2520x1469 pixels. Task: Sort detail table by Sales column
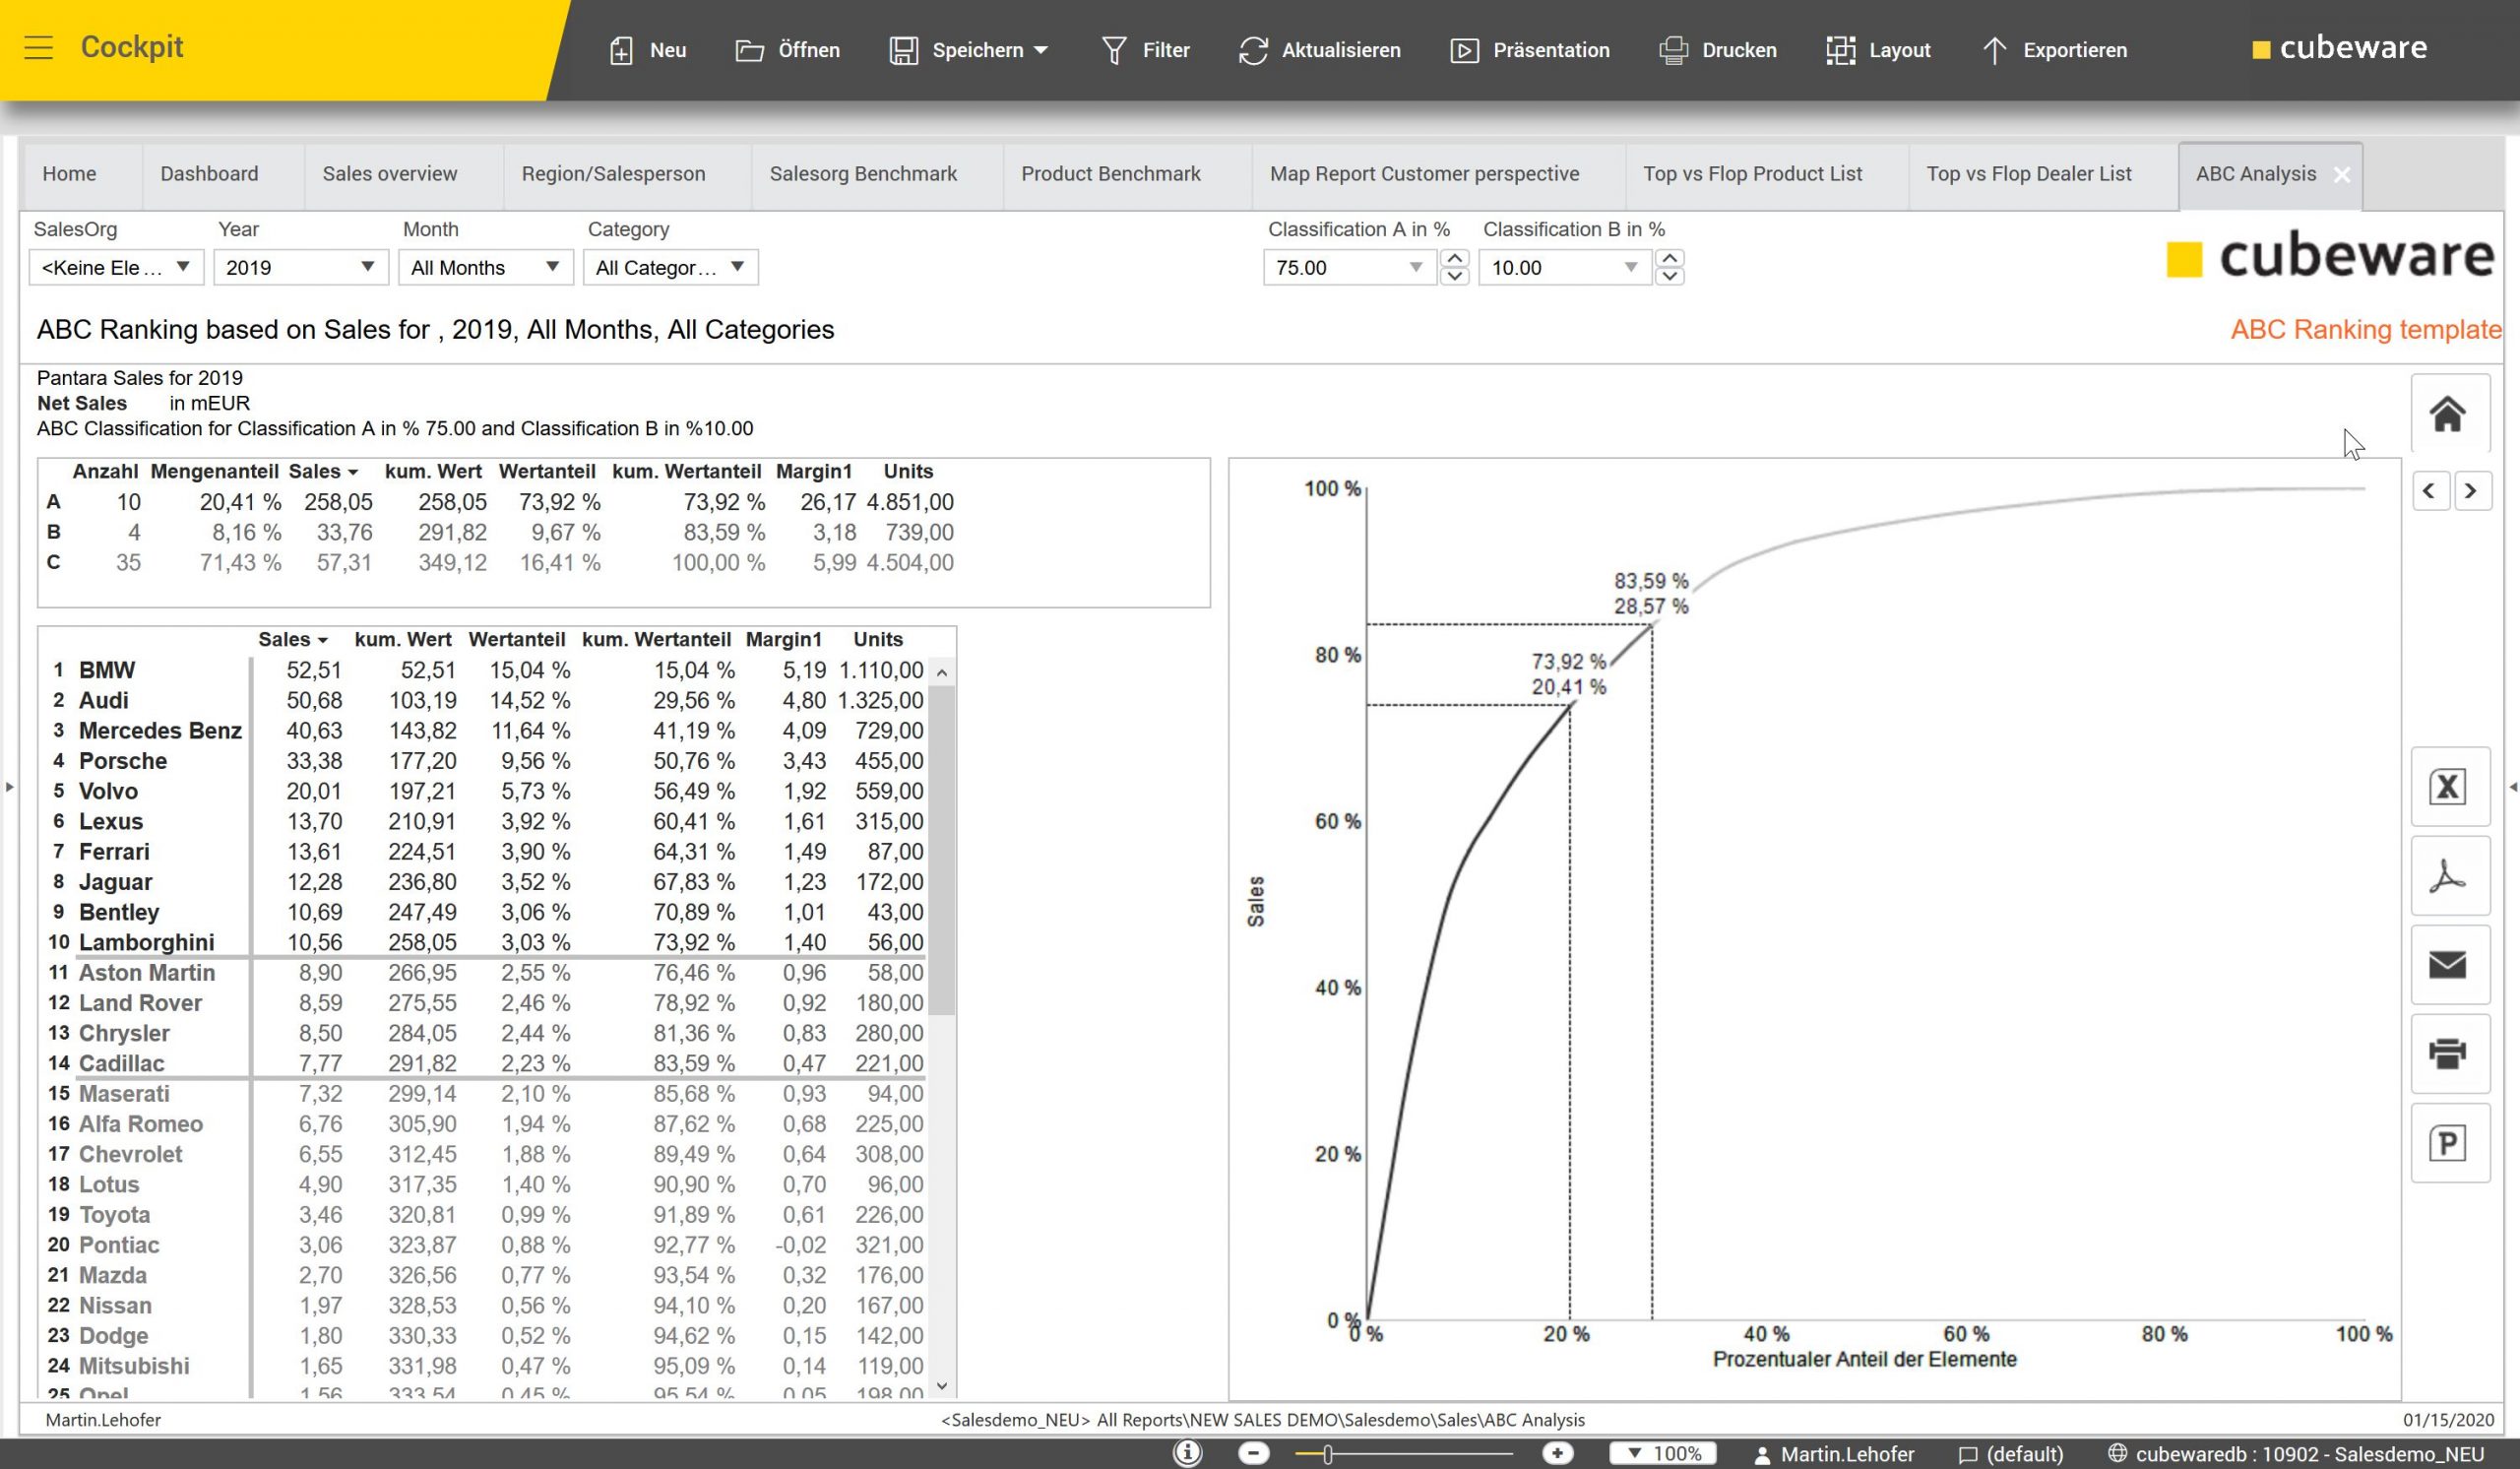293,639
